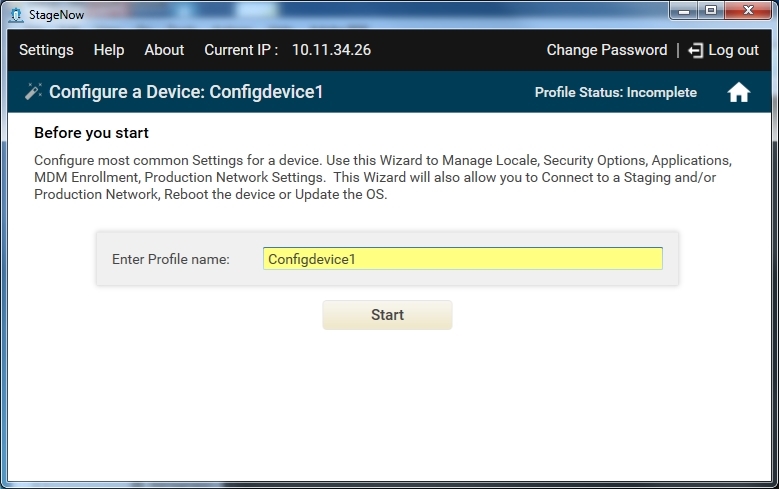Open the About menu
This screenshot has width=779, height=489.
pos(164,50)
